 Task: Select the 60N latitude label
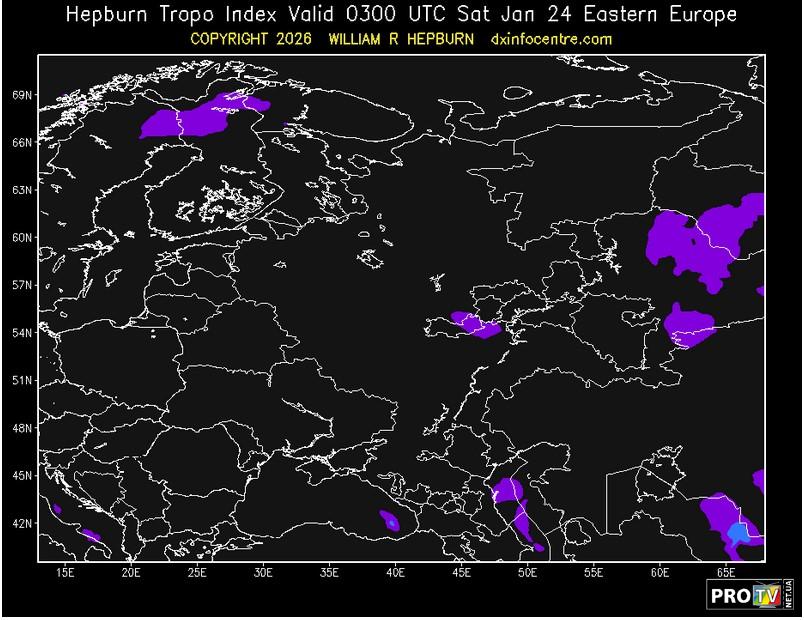coord(22,238)
